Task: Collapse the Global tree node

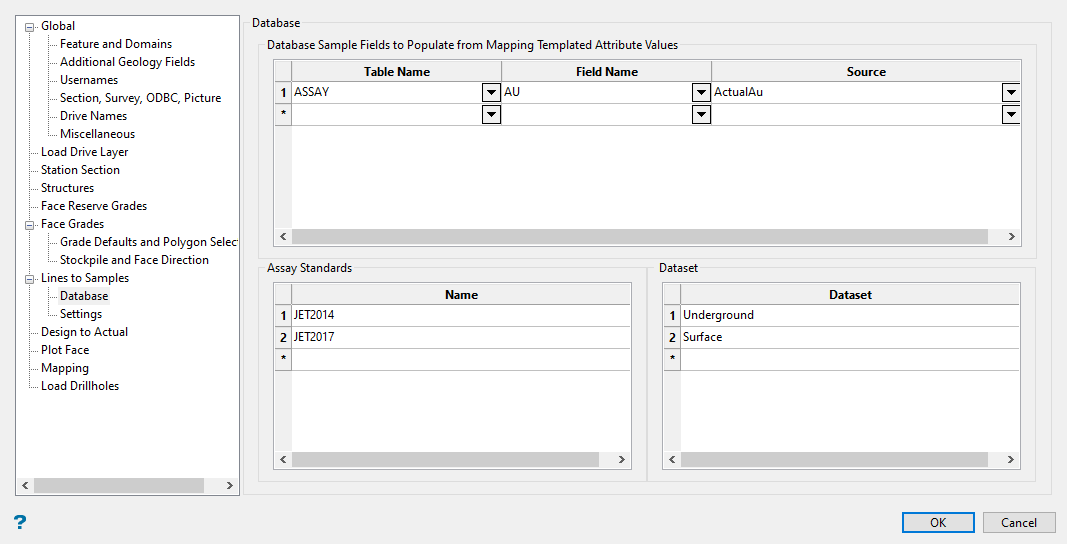Action: click(x=30, y=26)
